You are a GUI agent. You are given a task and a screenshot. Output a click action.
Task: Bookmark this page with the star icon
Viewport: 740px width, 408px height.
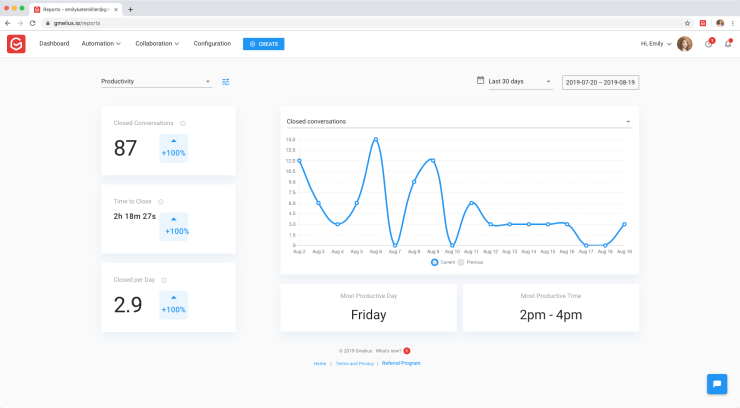(687, 22)
